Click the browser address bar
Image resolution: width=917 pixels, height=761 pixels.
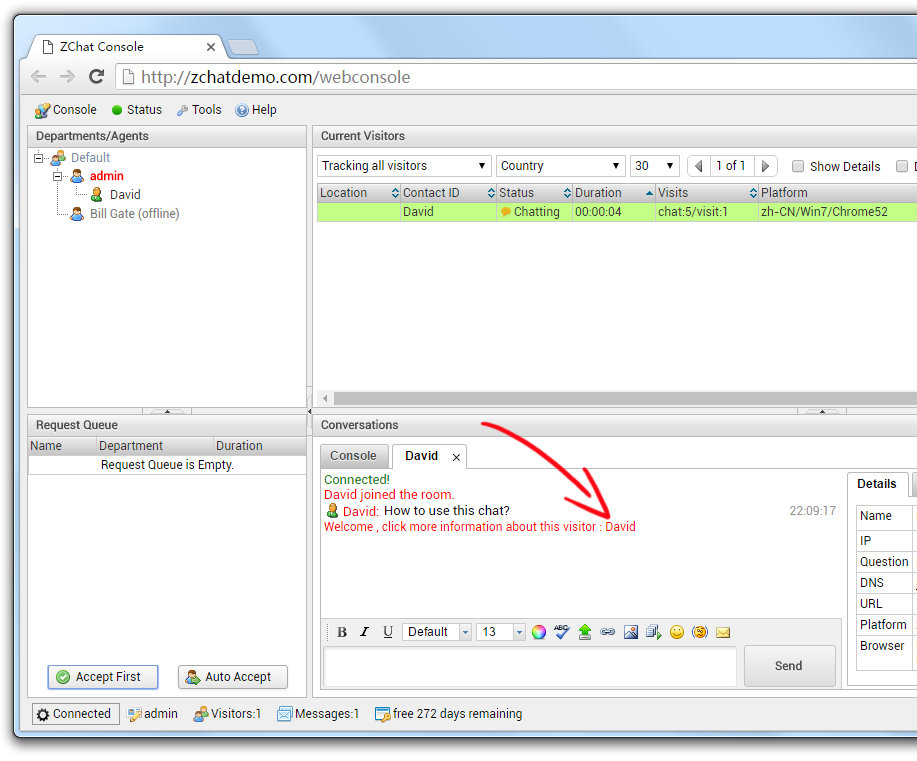(516, 77)
